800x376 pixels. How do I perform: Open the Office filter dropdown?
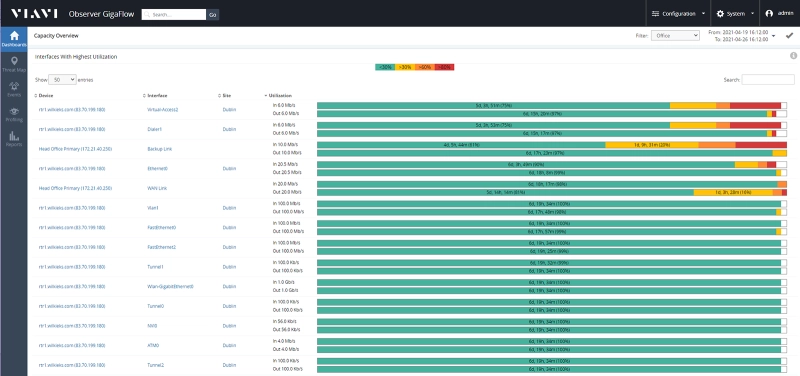point(675,36)
